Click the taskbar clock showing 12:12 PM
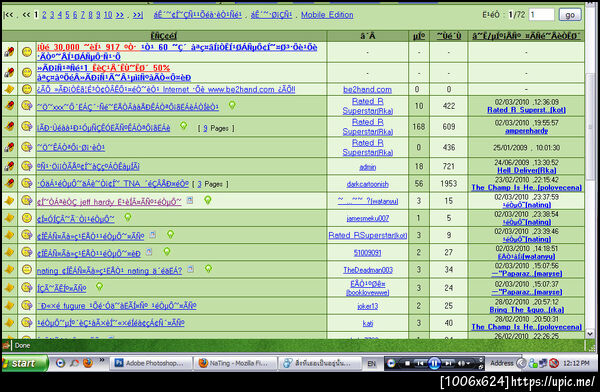Viewport: 600px width, 392px height. click(576, 363)
